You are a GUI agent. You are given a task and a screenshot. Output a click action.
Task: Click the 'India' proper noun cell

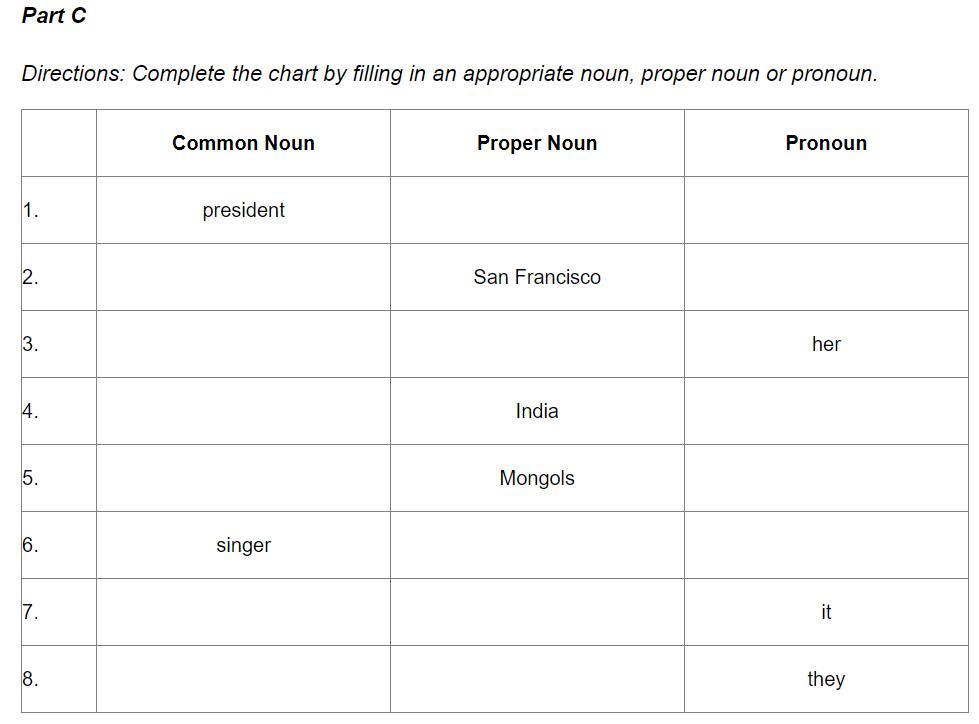pyautogui.click(x=537, y=411)
